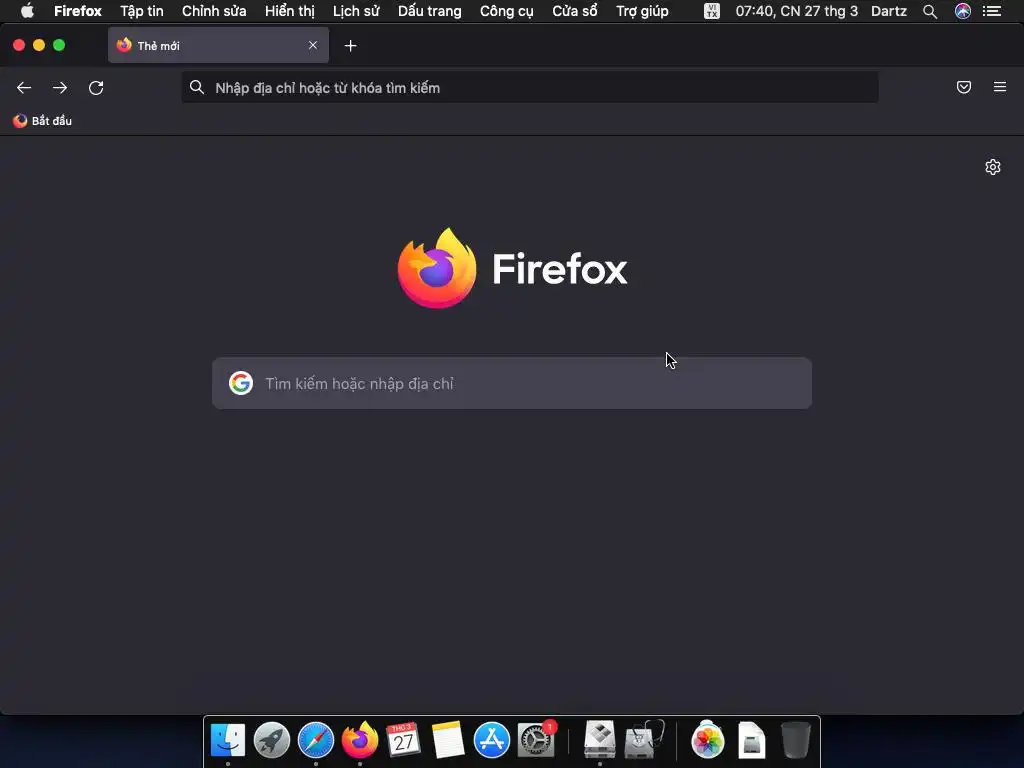This screenshot has height=768, width=1024.
Task: Open new tab page settings gear
Action: (993, 167)
